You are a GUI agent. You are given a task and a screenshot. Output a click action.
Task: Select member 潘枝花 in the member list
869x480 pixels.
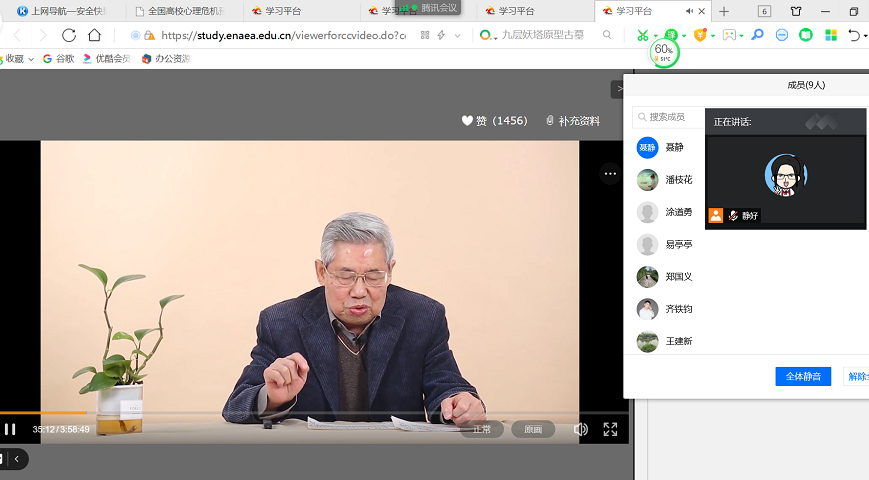[678, 180]
